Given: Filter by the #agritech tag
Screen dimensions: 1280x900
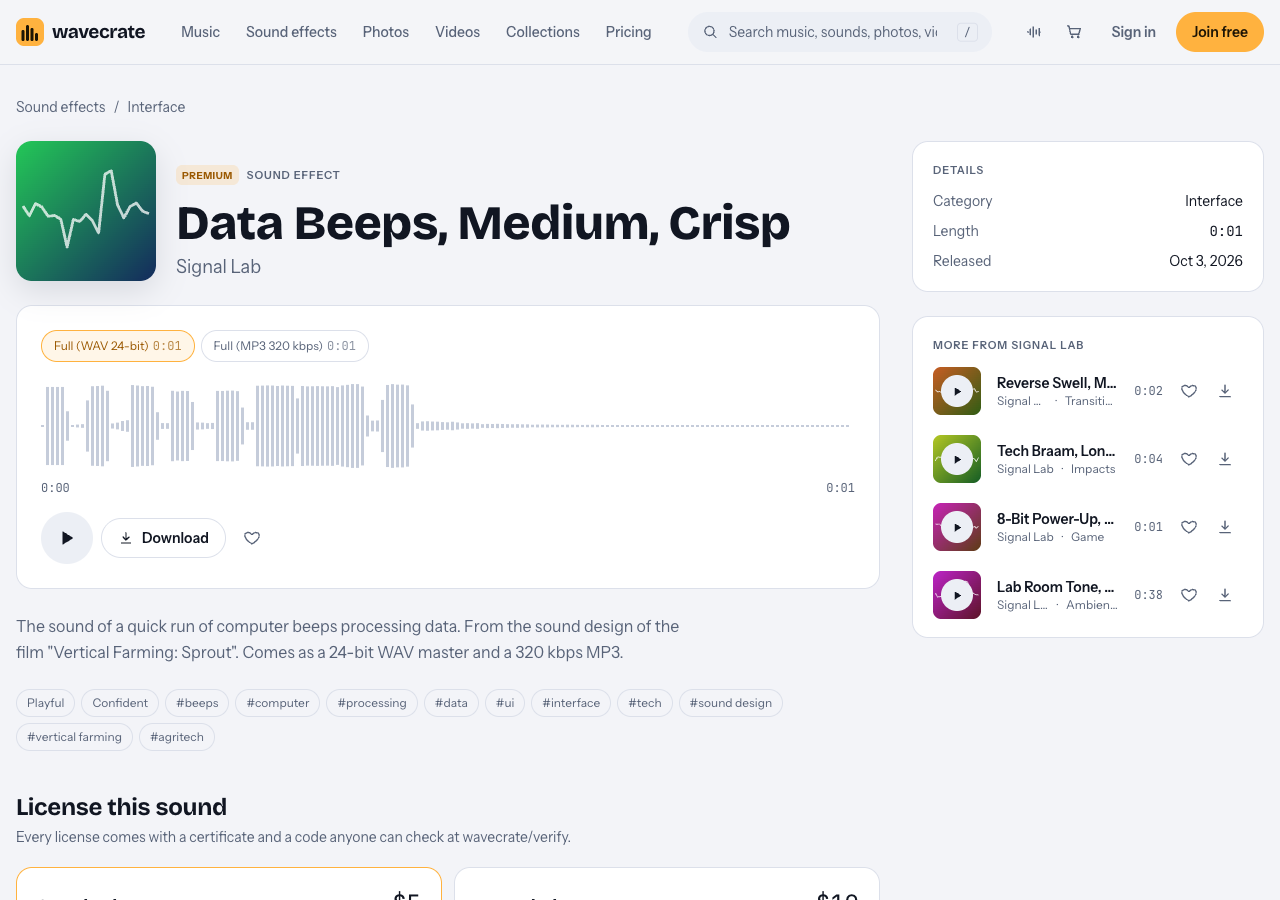Looking at the screenshot, I should 177,737.
